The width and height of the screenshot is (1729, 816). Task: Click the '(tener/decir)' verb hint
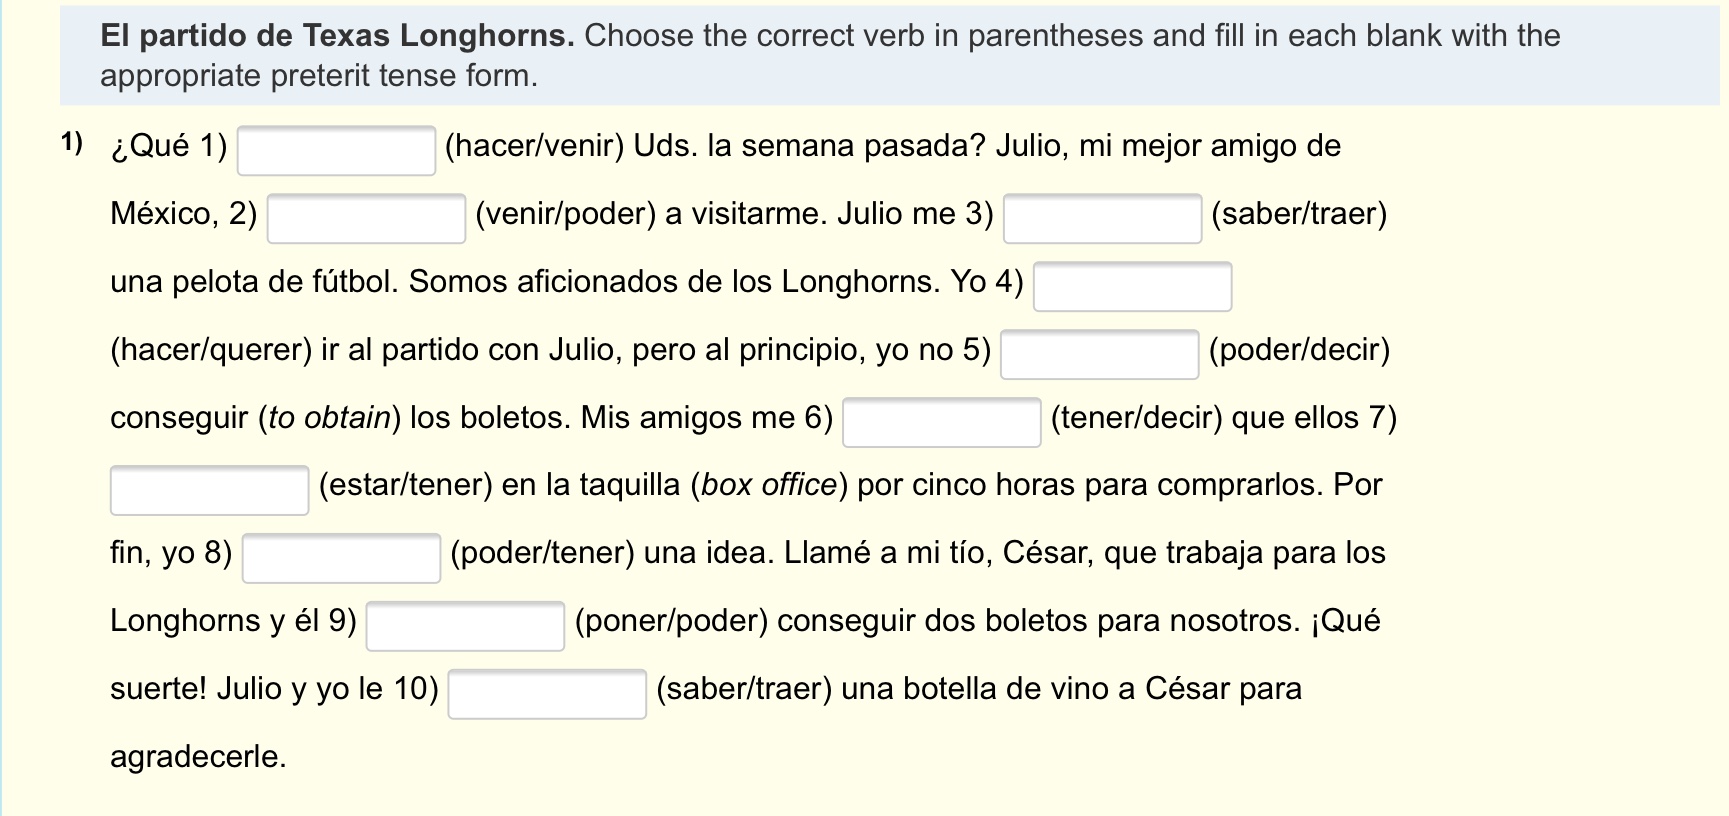(x=1136, y=418)
